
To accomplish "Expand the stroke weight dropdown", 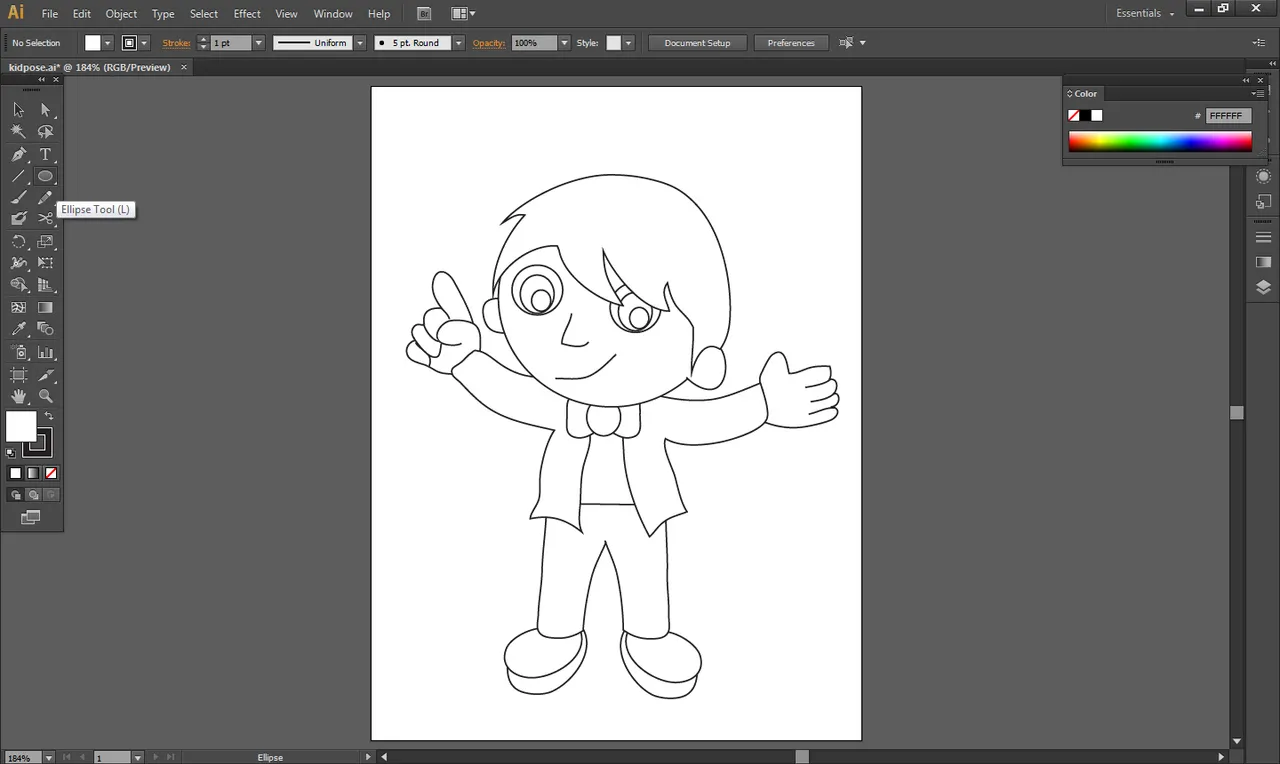I will pos(259,43).
